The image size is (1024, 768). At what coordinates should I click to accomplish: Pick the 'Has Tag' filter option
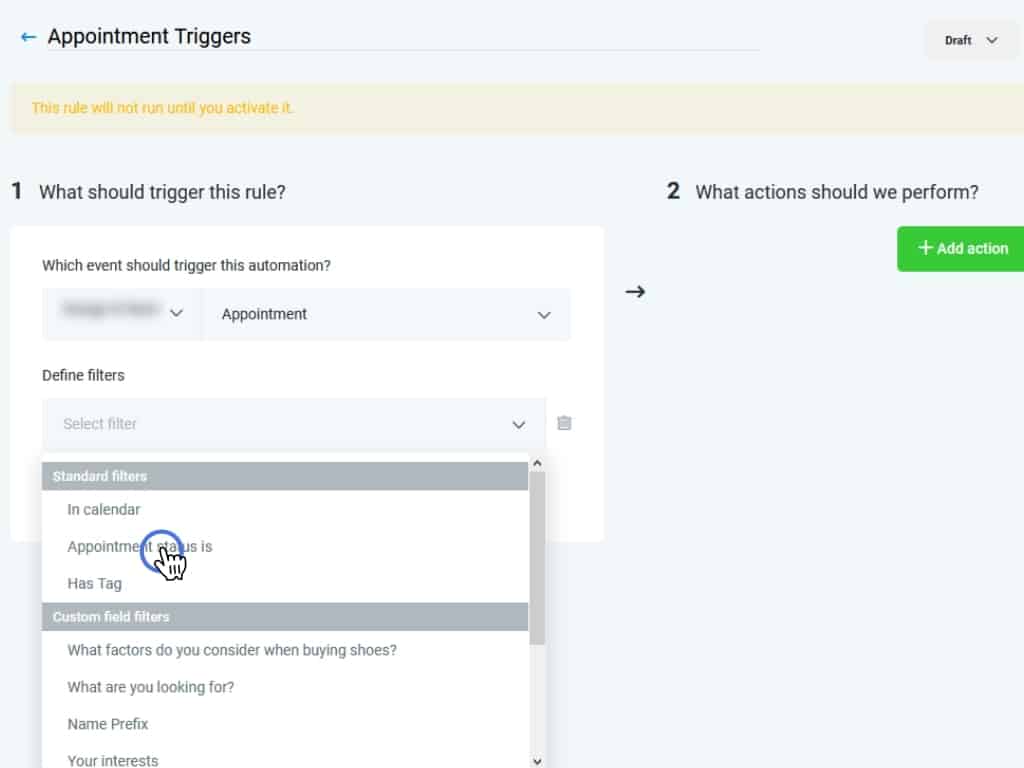94,583
